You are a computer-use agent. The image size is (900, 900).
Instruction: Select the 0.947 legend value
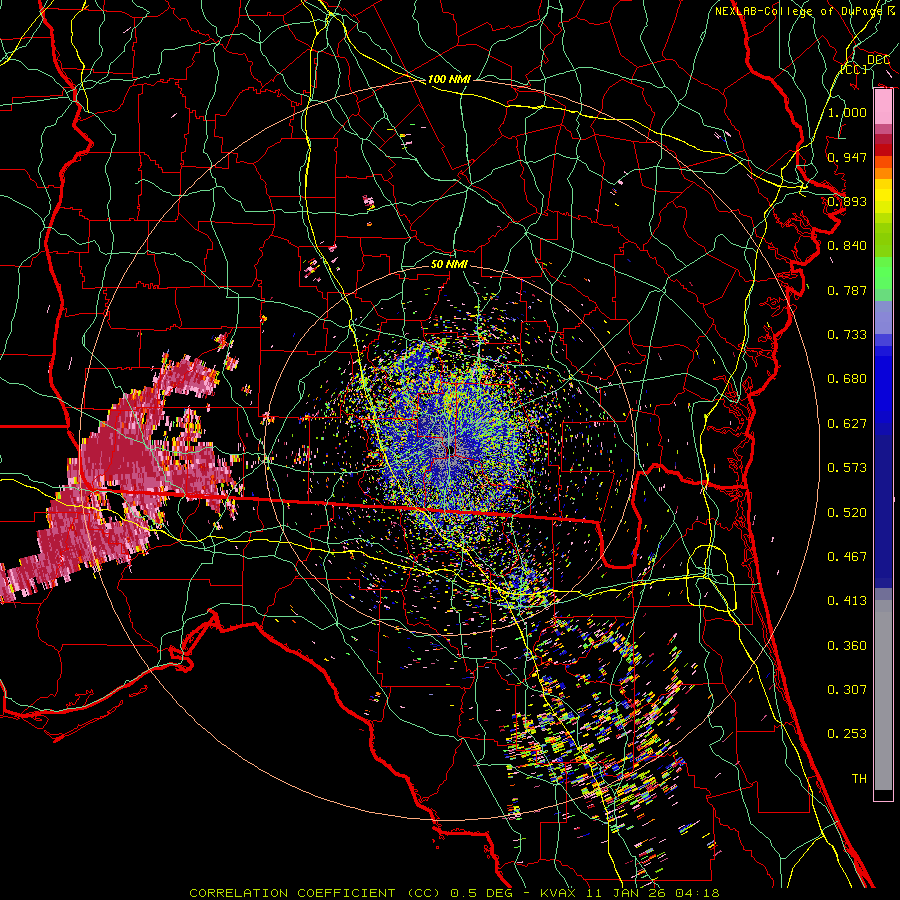847,157
